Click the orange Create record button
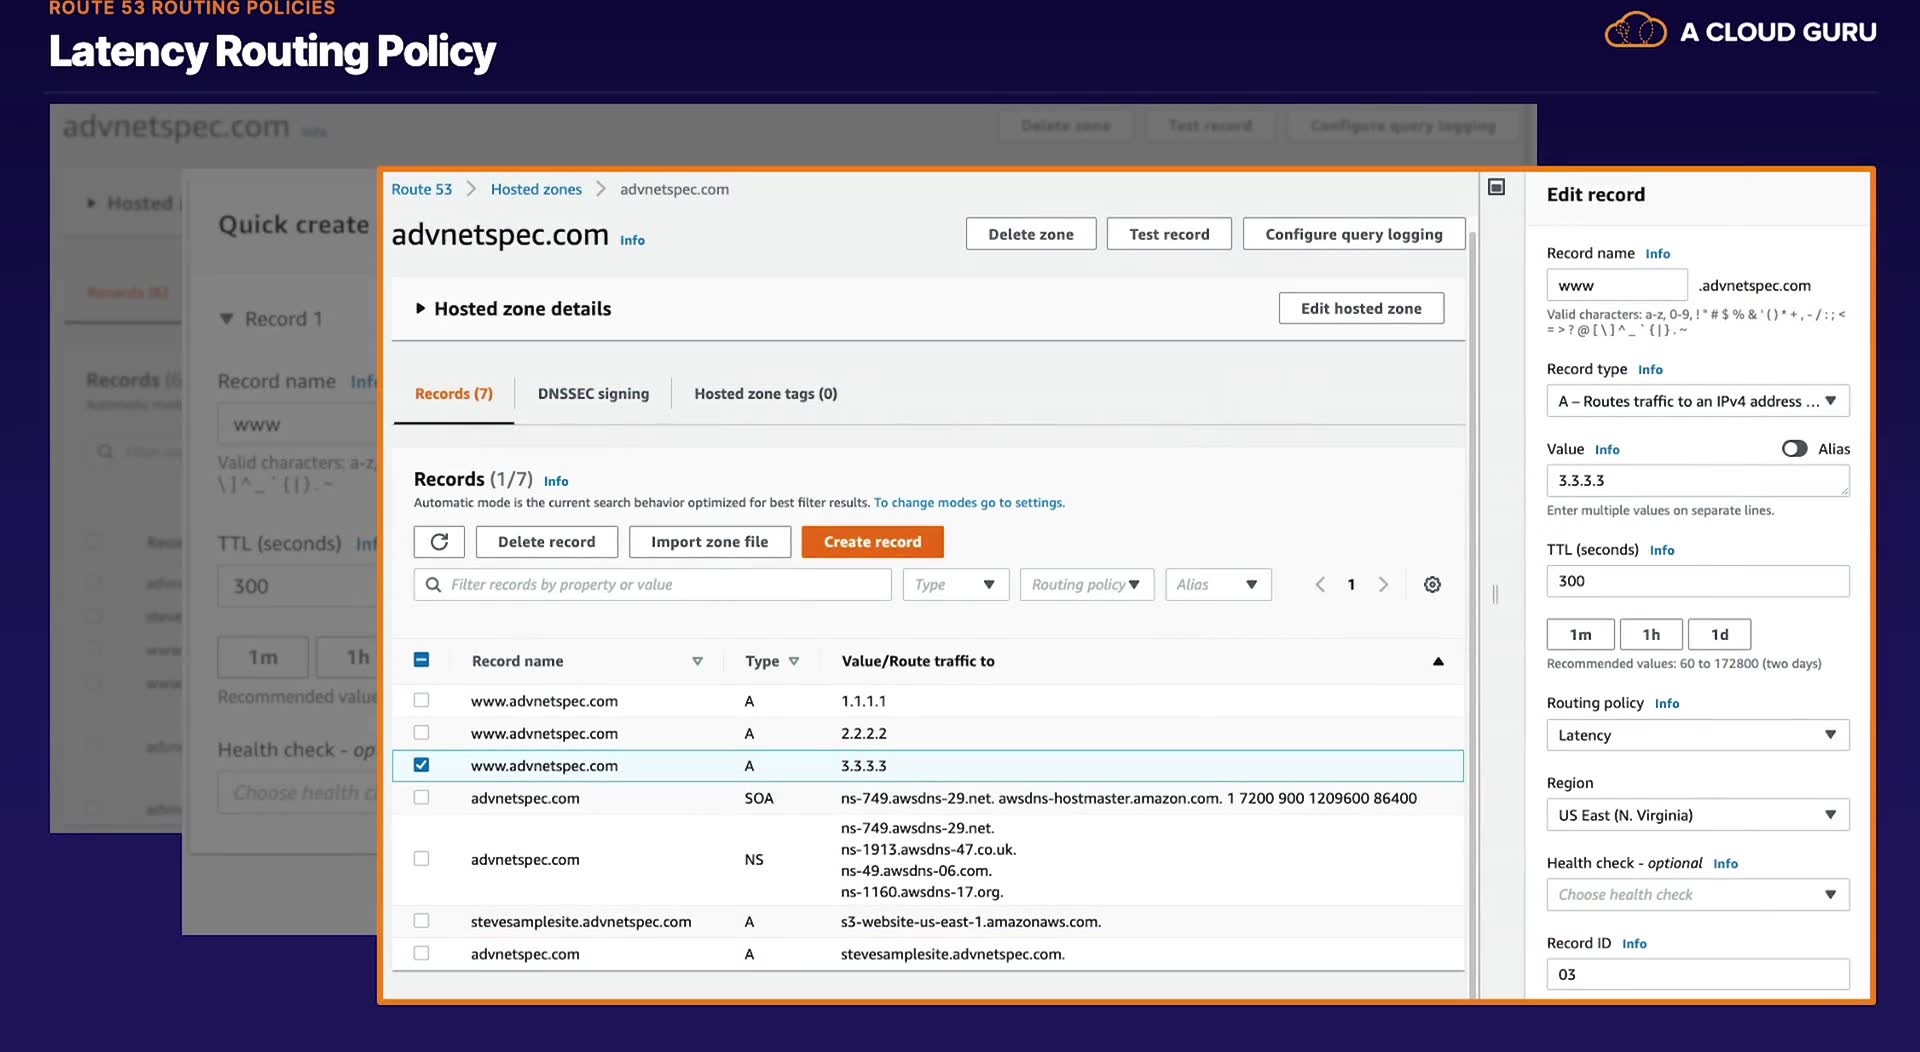Image resolution: width=1920 pixels, height=1052 pixels. 872,542
